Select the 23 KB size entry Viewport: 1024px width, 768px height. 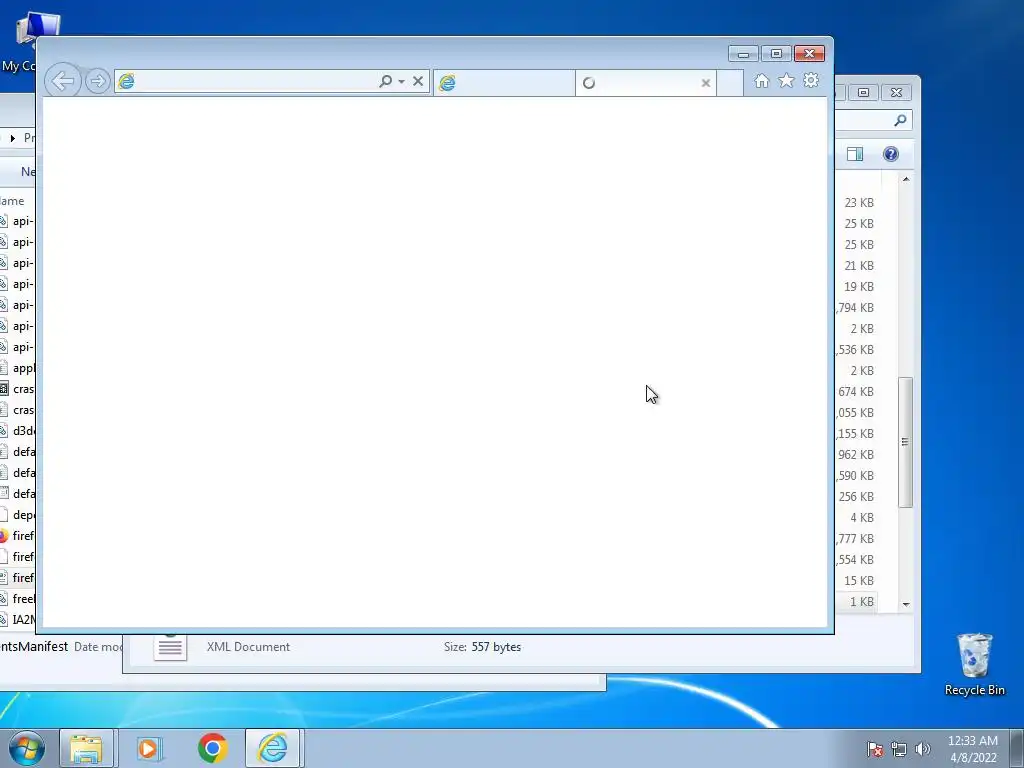(859, 203)
